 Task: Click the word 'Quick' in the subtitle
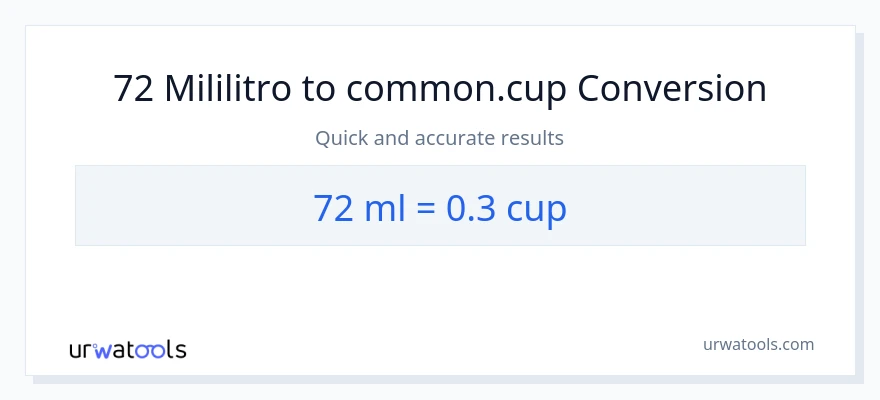coord(338,138)
